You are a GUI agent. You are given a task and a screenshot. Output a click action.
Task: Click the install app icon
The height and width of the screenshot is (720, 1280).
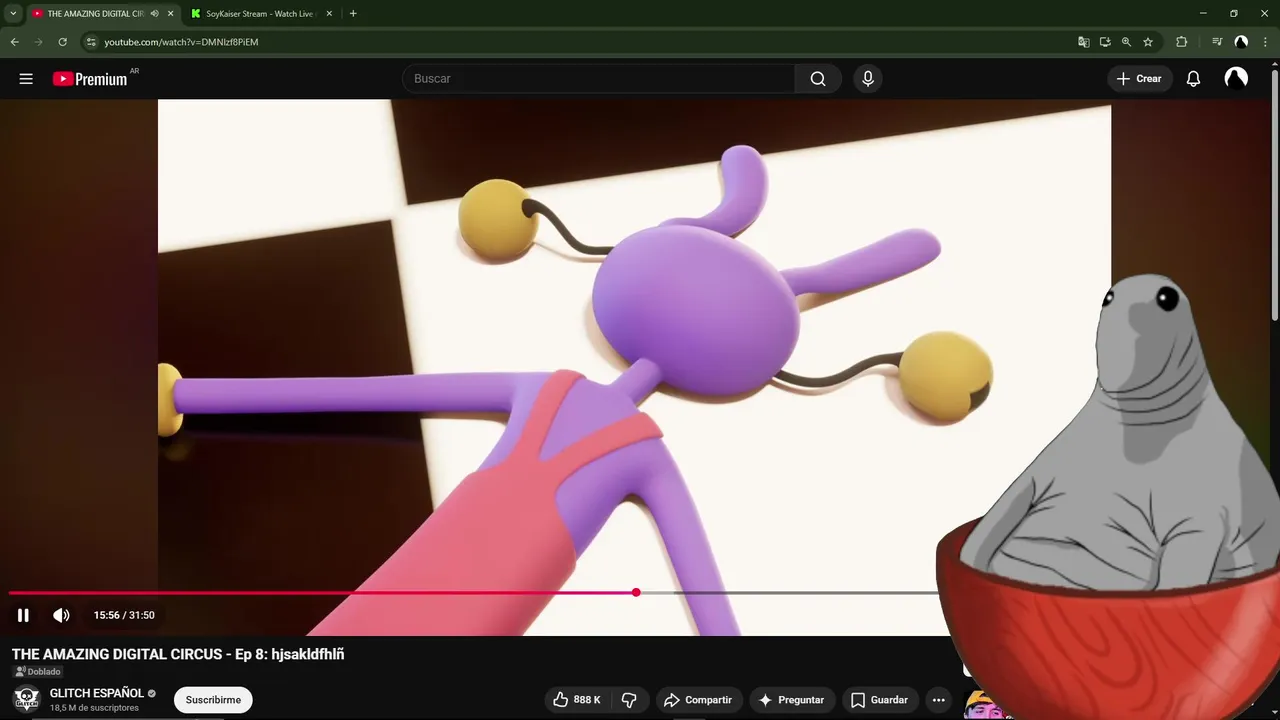[1105, 42]
